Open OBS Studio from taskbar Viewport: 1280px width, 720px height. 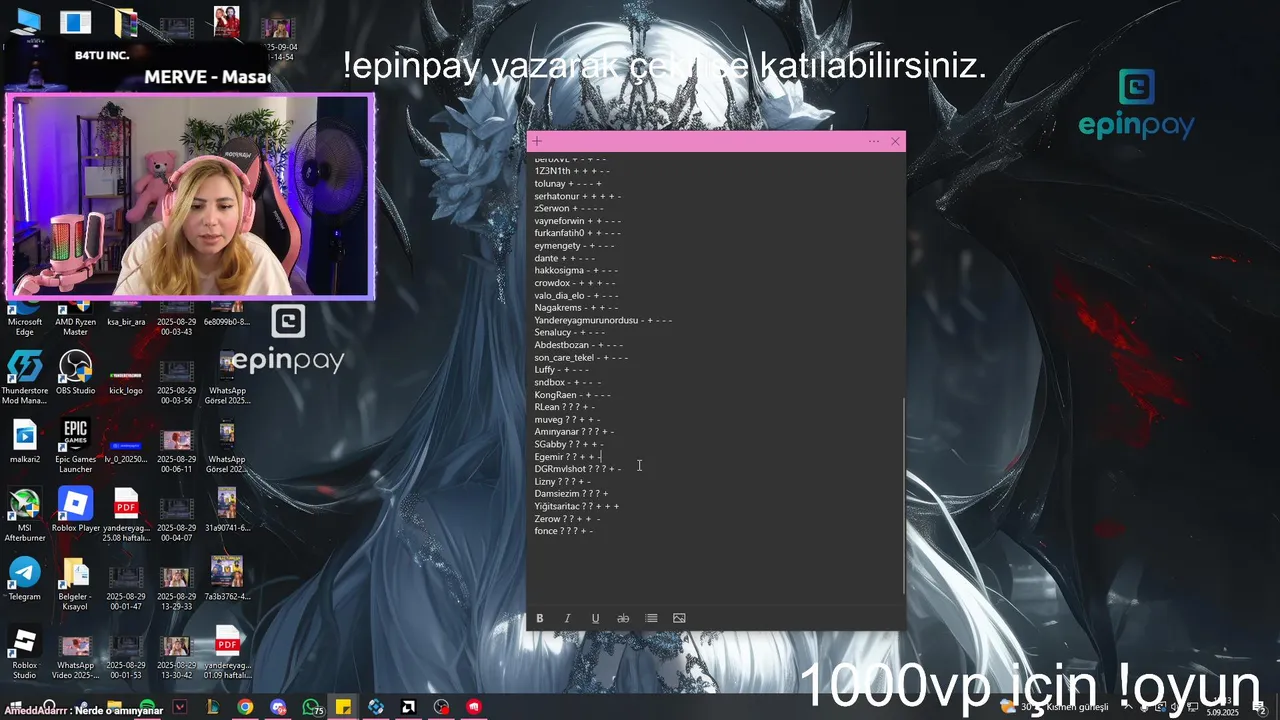(442, 707)
